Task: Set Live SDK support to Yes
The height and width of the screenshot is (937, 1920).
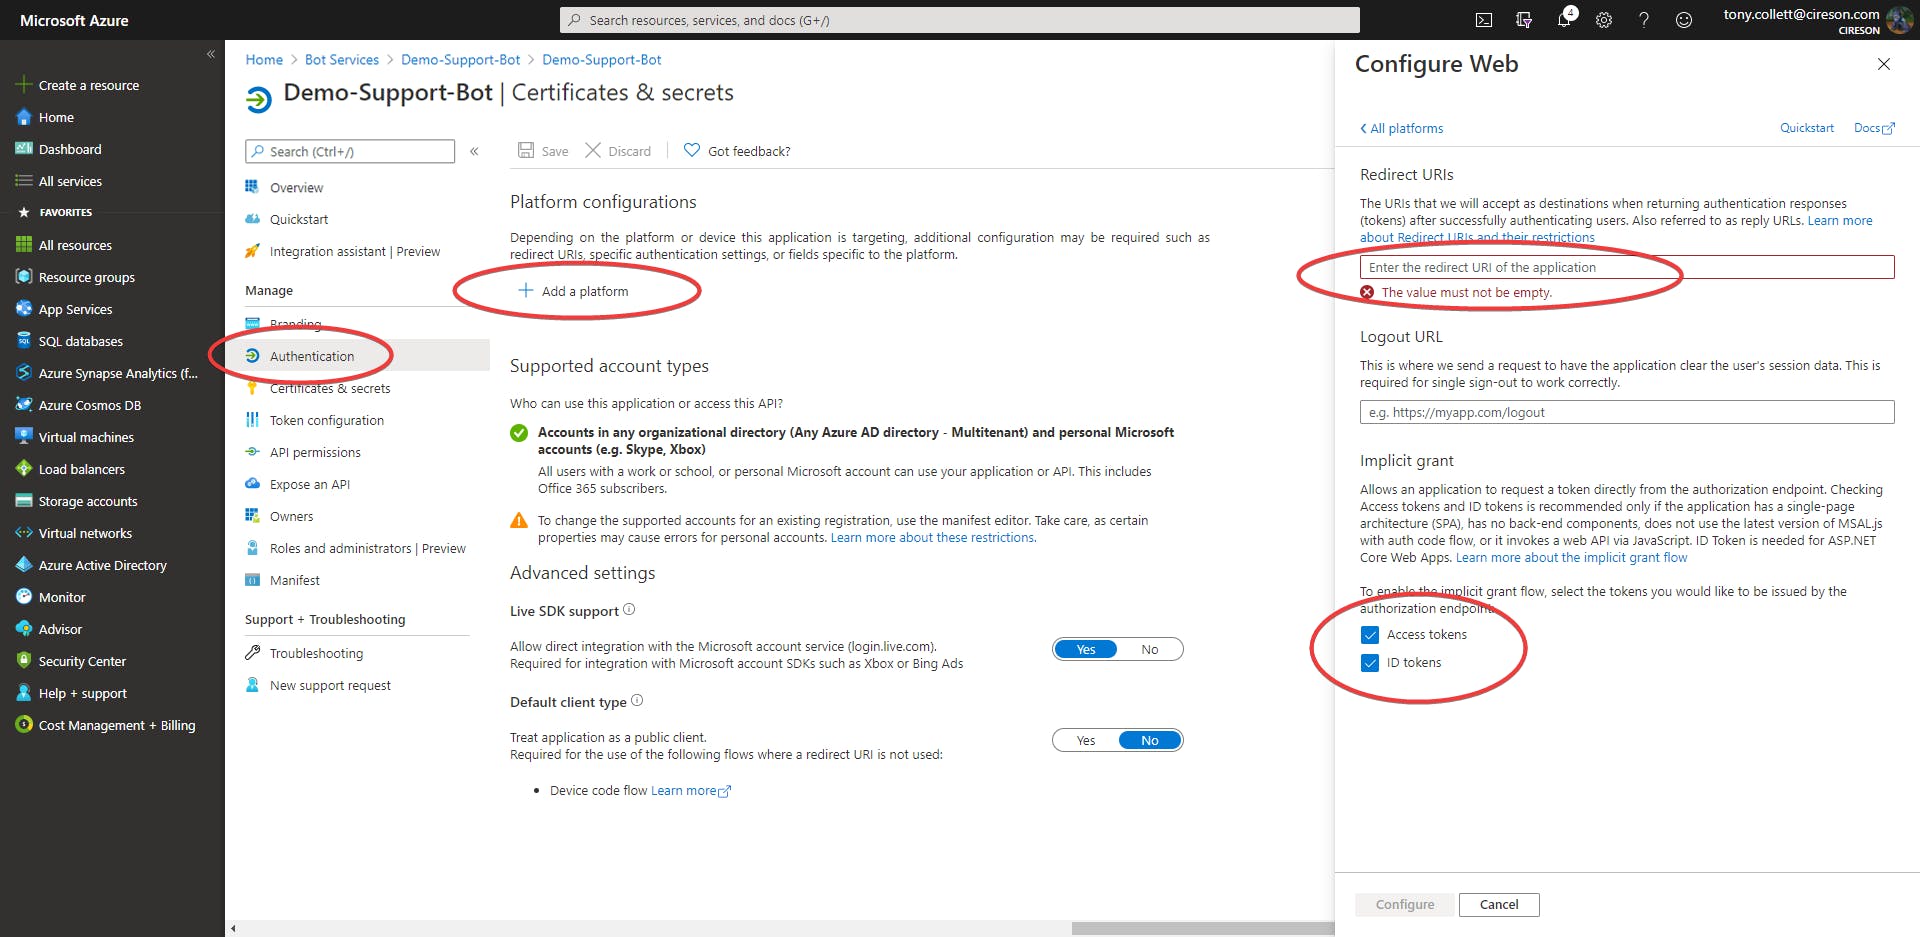Action: coord(1086,650)
